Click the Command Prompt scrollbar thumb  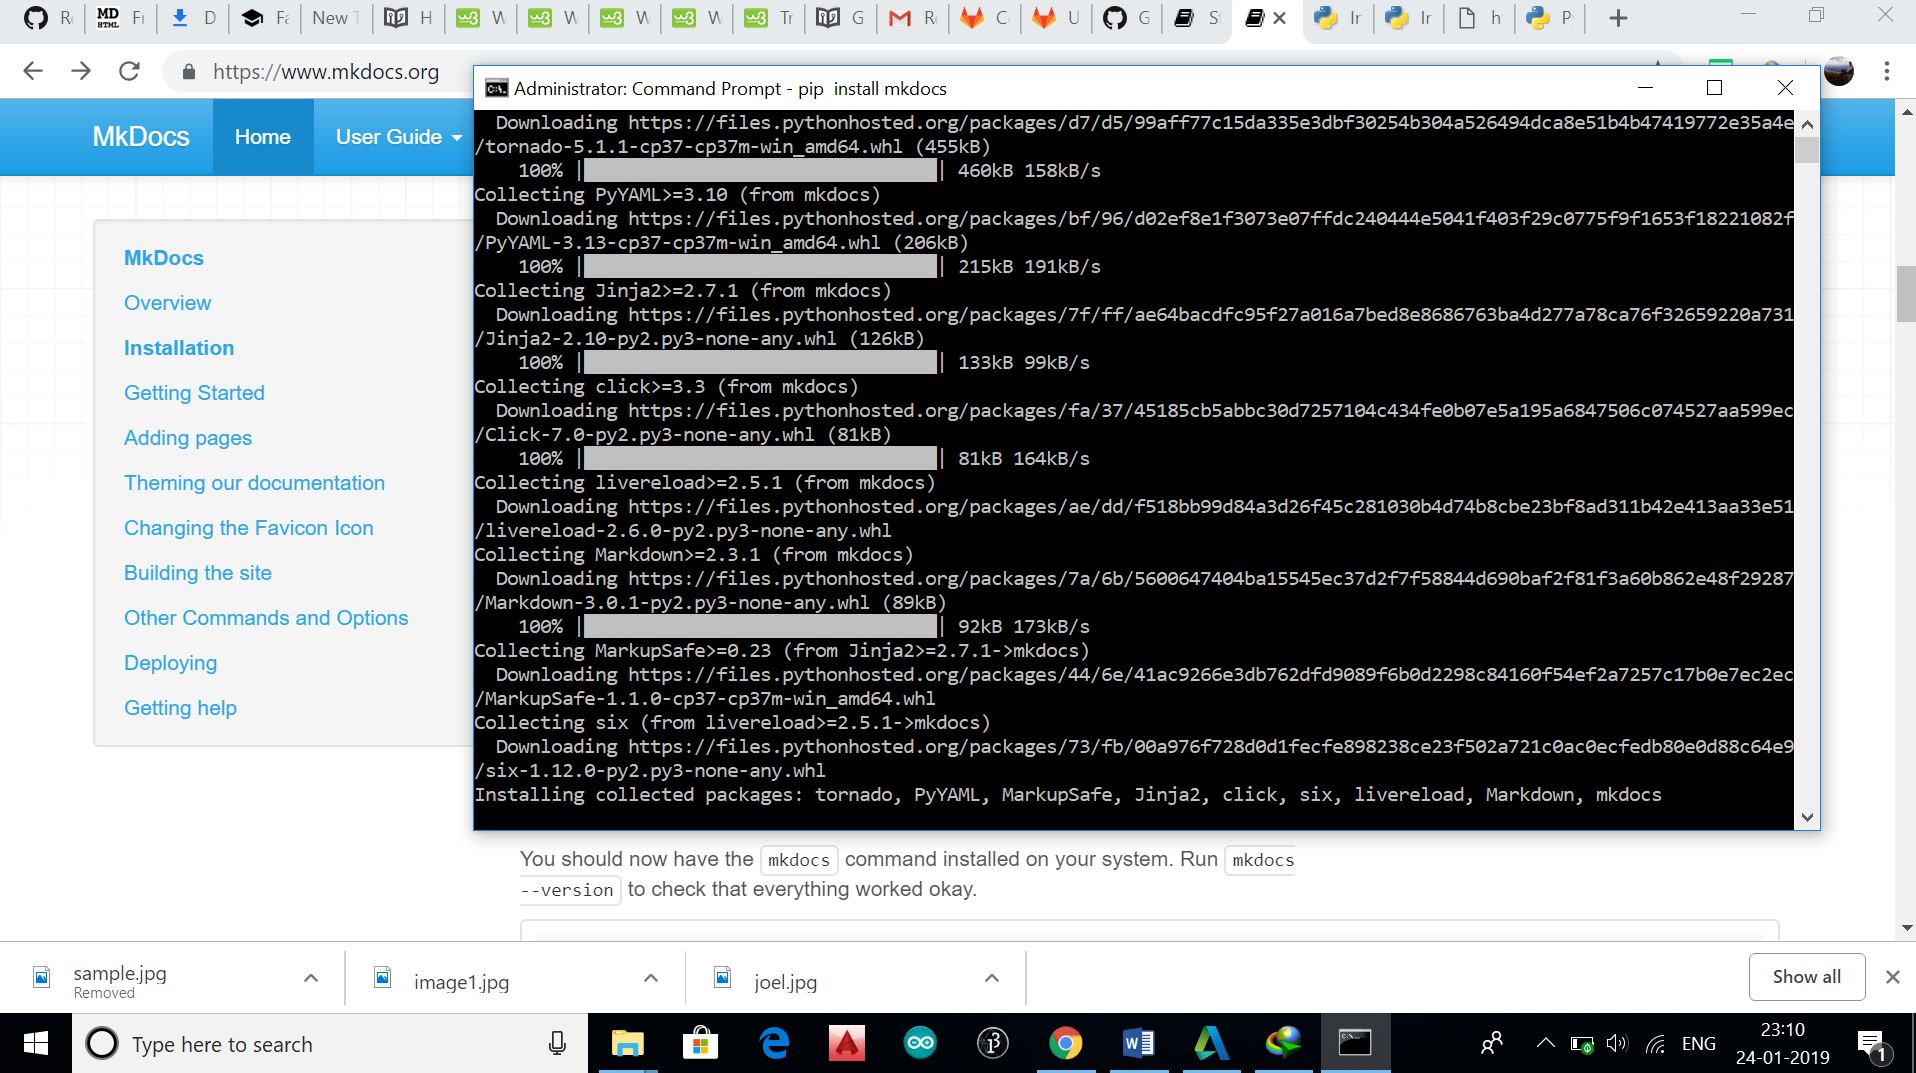[x=1807, y=150]
